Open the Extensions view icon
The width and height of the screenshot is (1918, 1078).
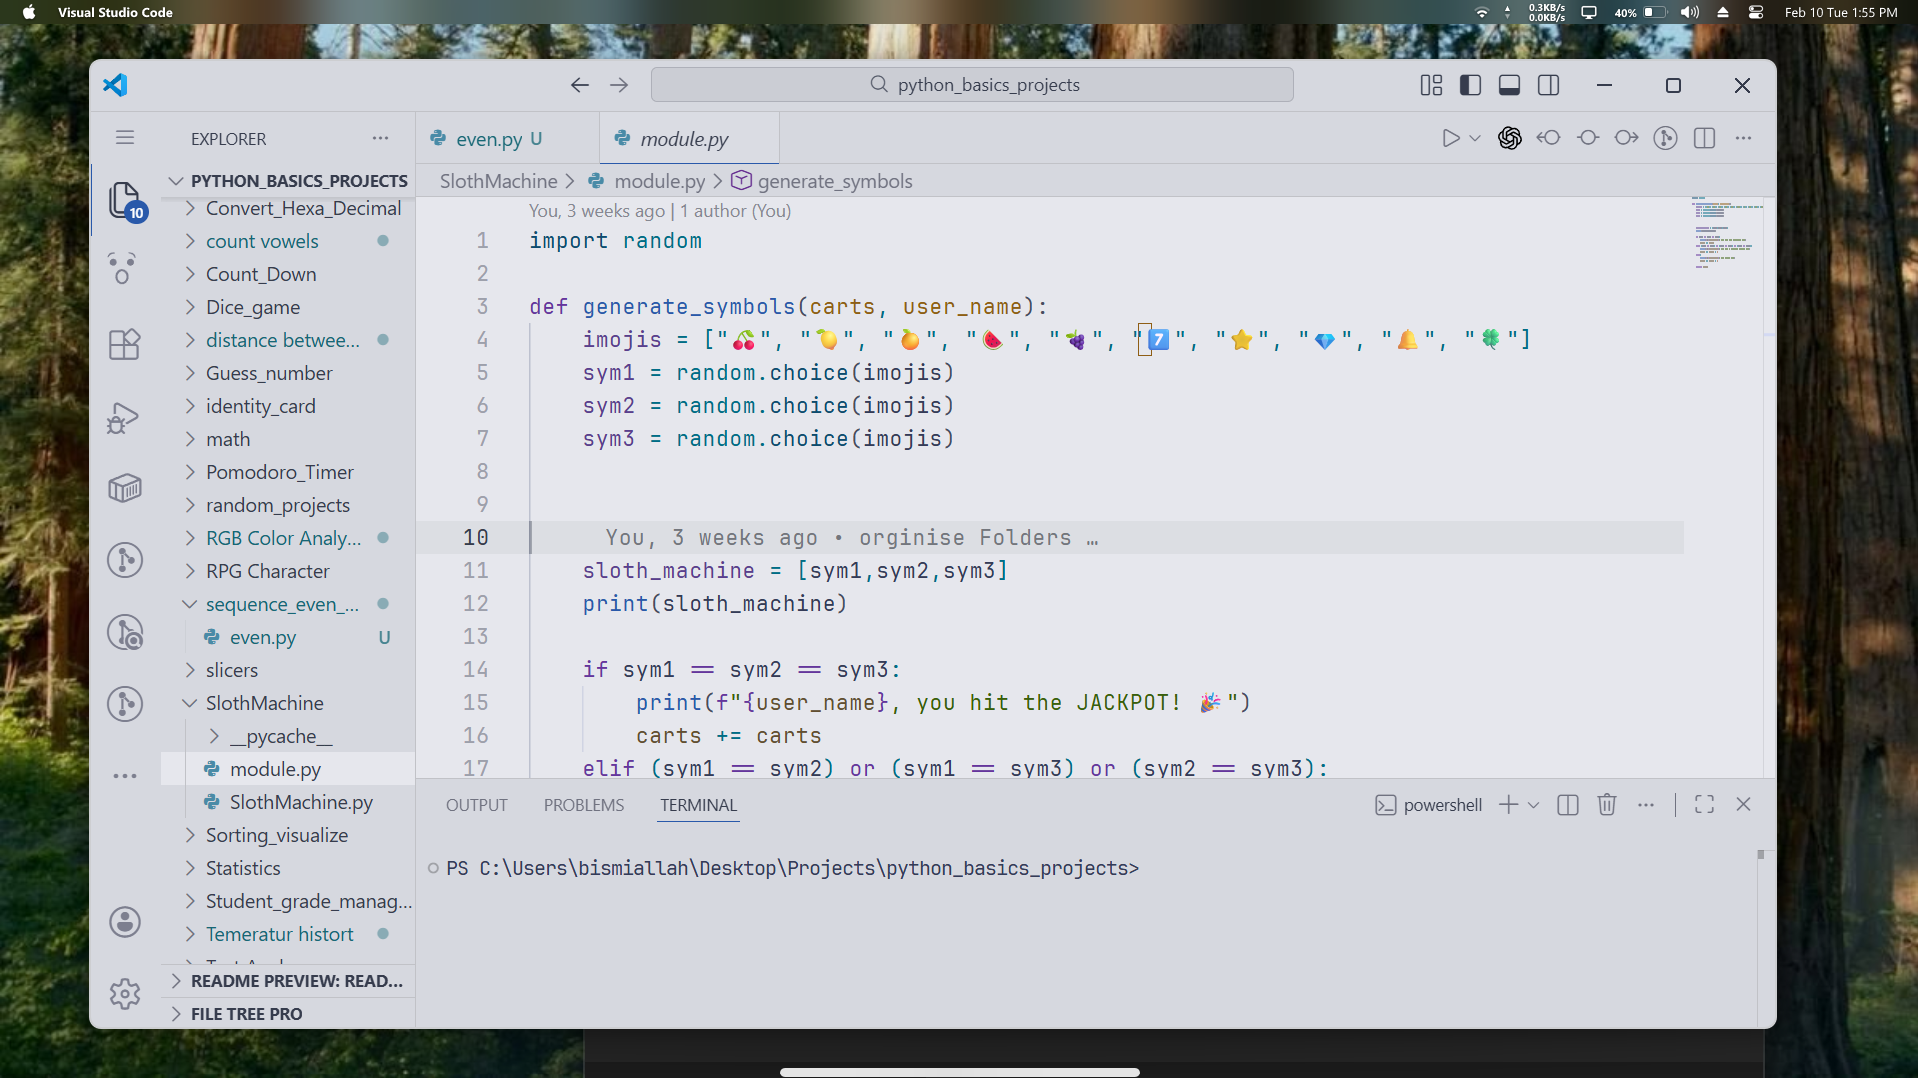point(124,344)
